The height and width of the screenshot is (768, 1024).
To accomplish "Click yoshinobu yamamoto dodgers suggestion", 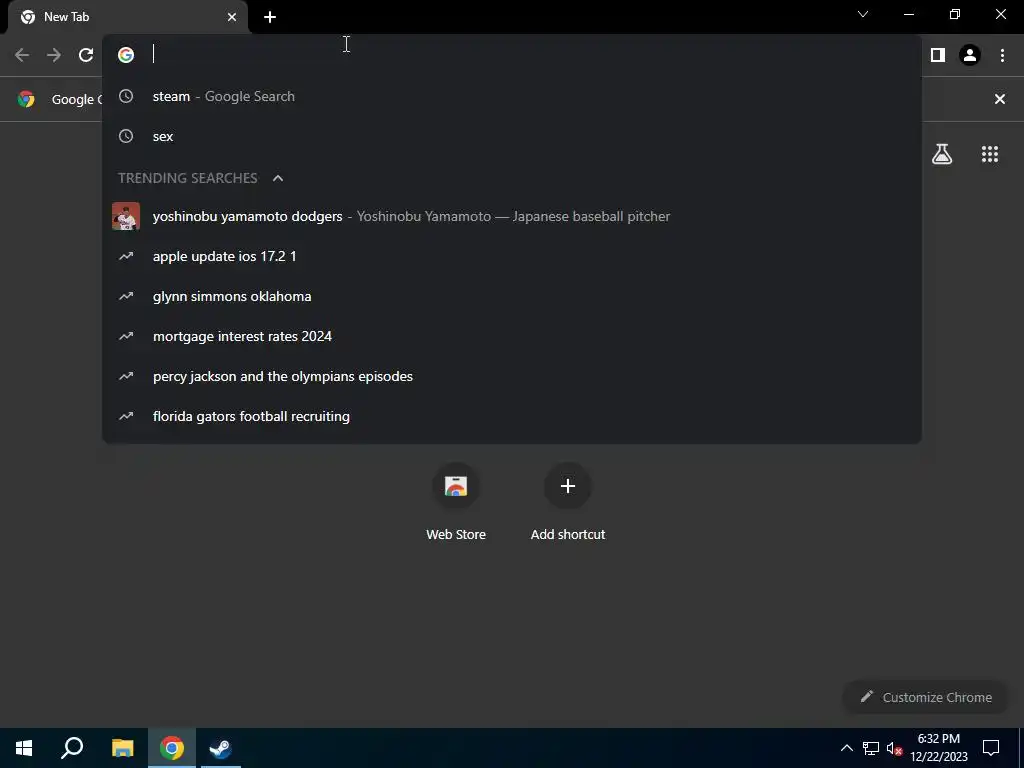I will point(512,216).
